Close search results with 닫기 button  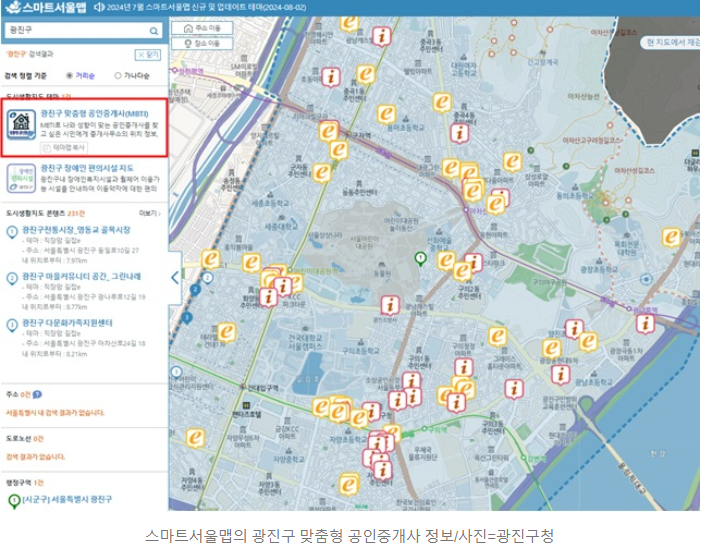(148, 55)
